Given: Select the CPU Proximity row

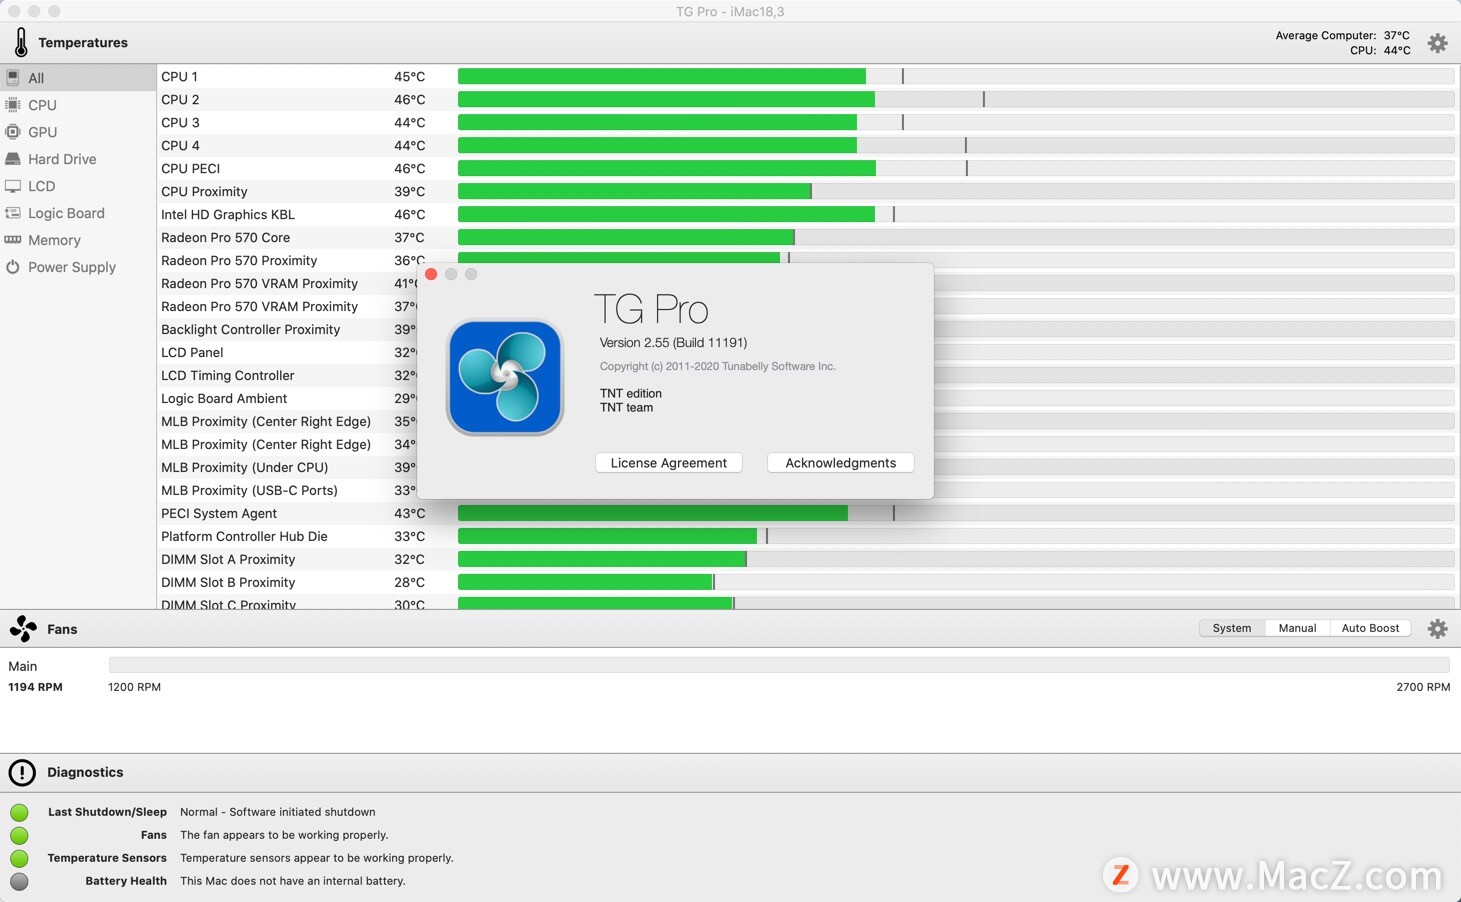Looking at the screenshot, I should click(807, 191).
